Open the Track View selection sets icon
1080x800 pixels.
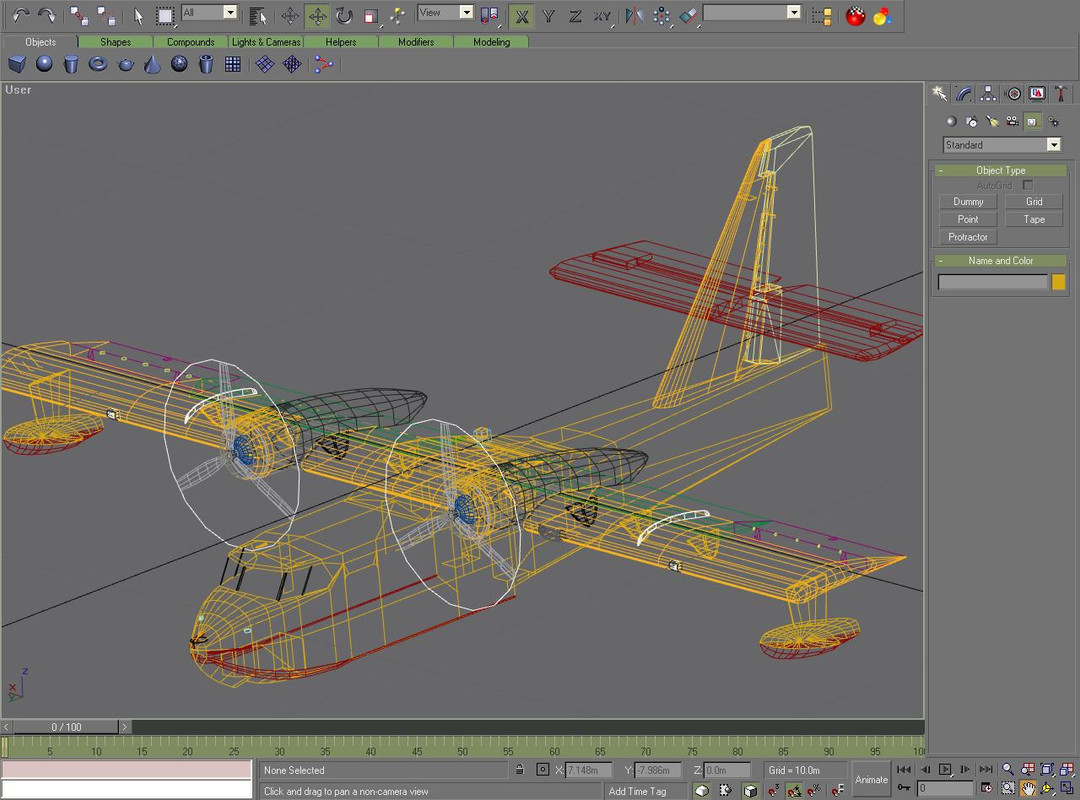coord(821,15)
